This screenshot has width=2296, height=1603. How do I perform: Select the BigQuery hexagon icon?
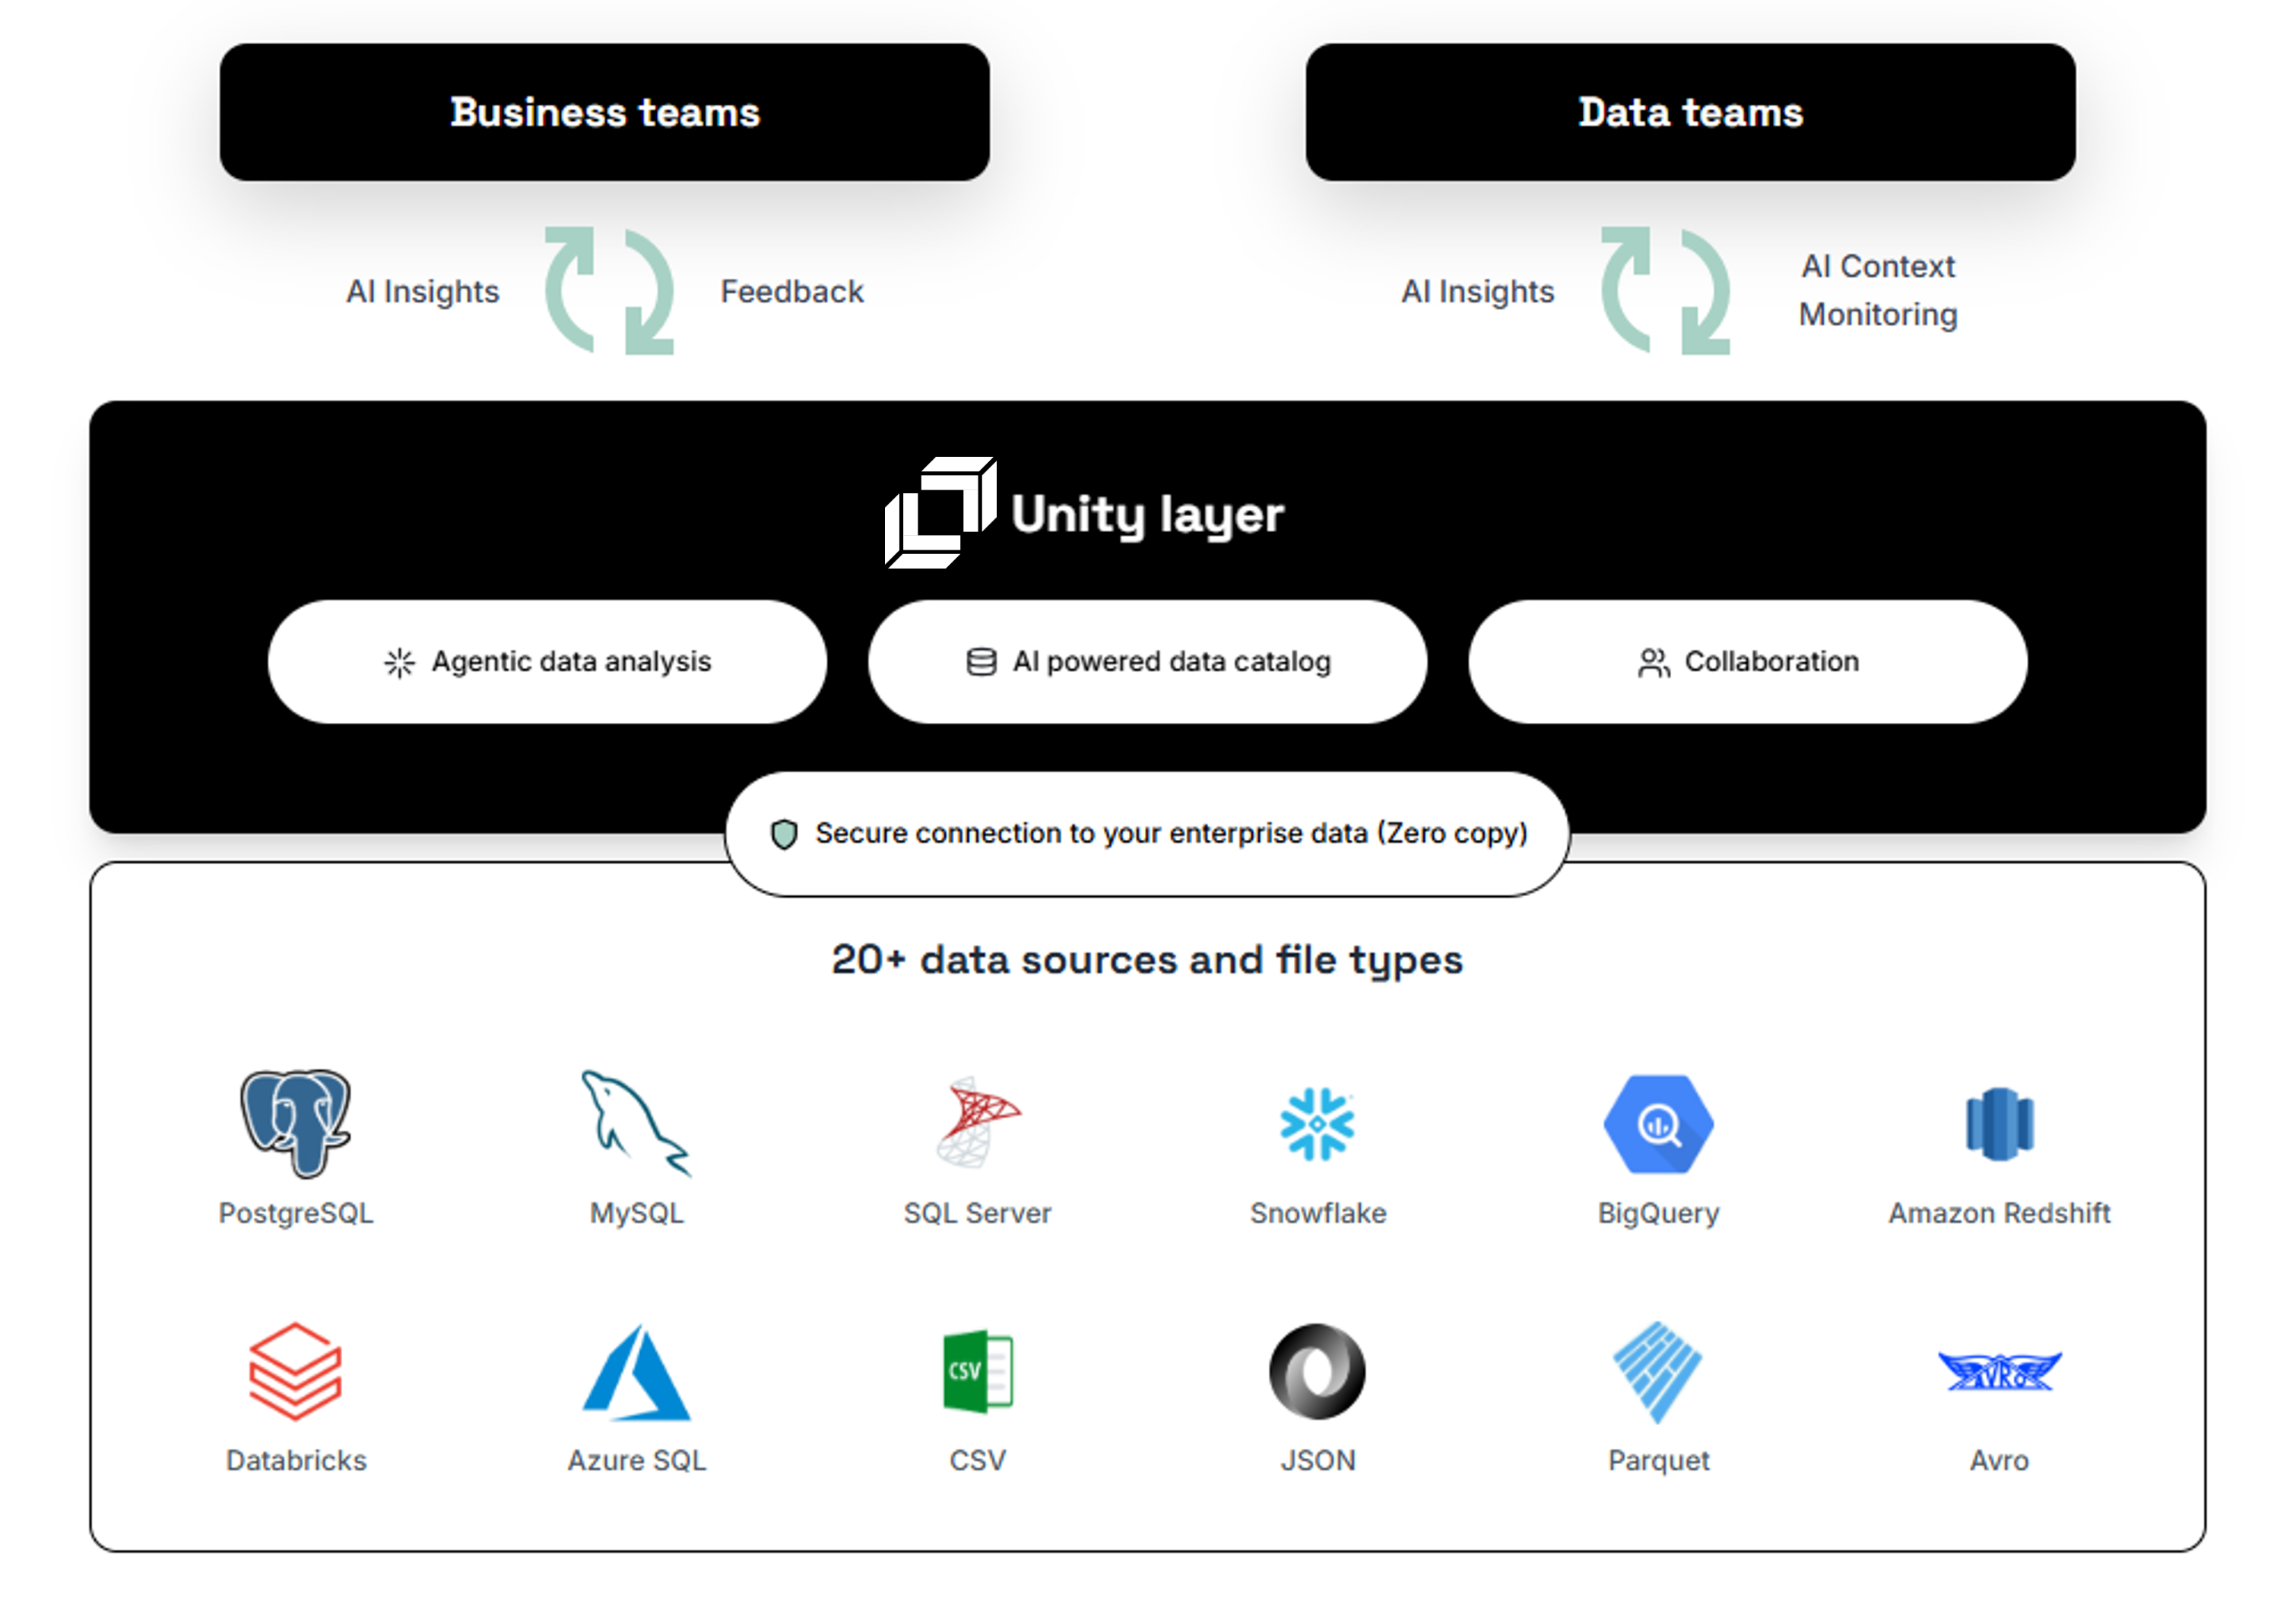tap(1658, 1123)
